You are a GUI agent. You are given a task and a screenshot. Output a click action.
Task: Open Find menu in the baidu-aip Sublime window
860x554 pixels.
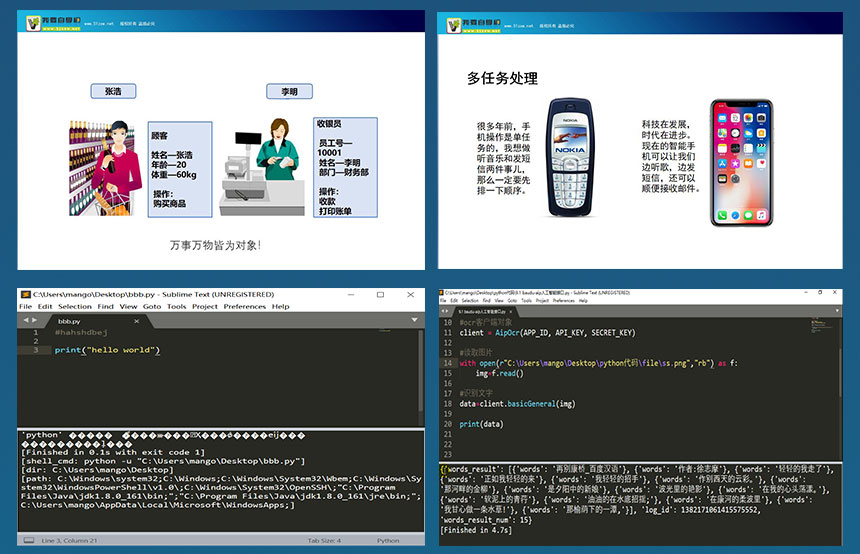[x=486, y=301]
